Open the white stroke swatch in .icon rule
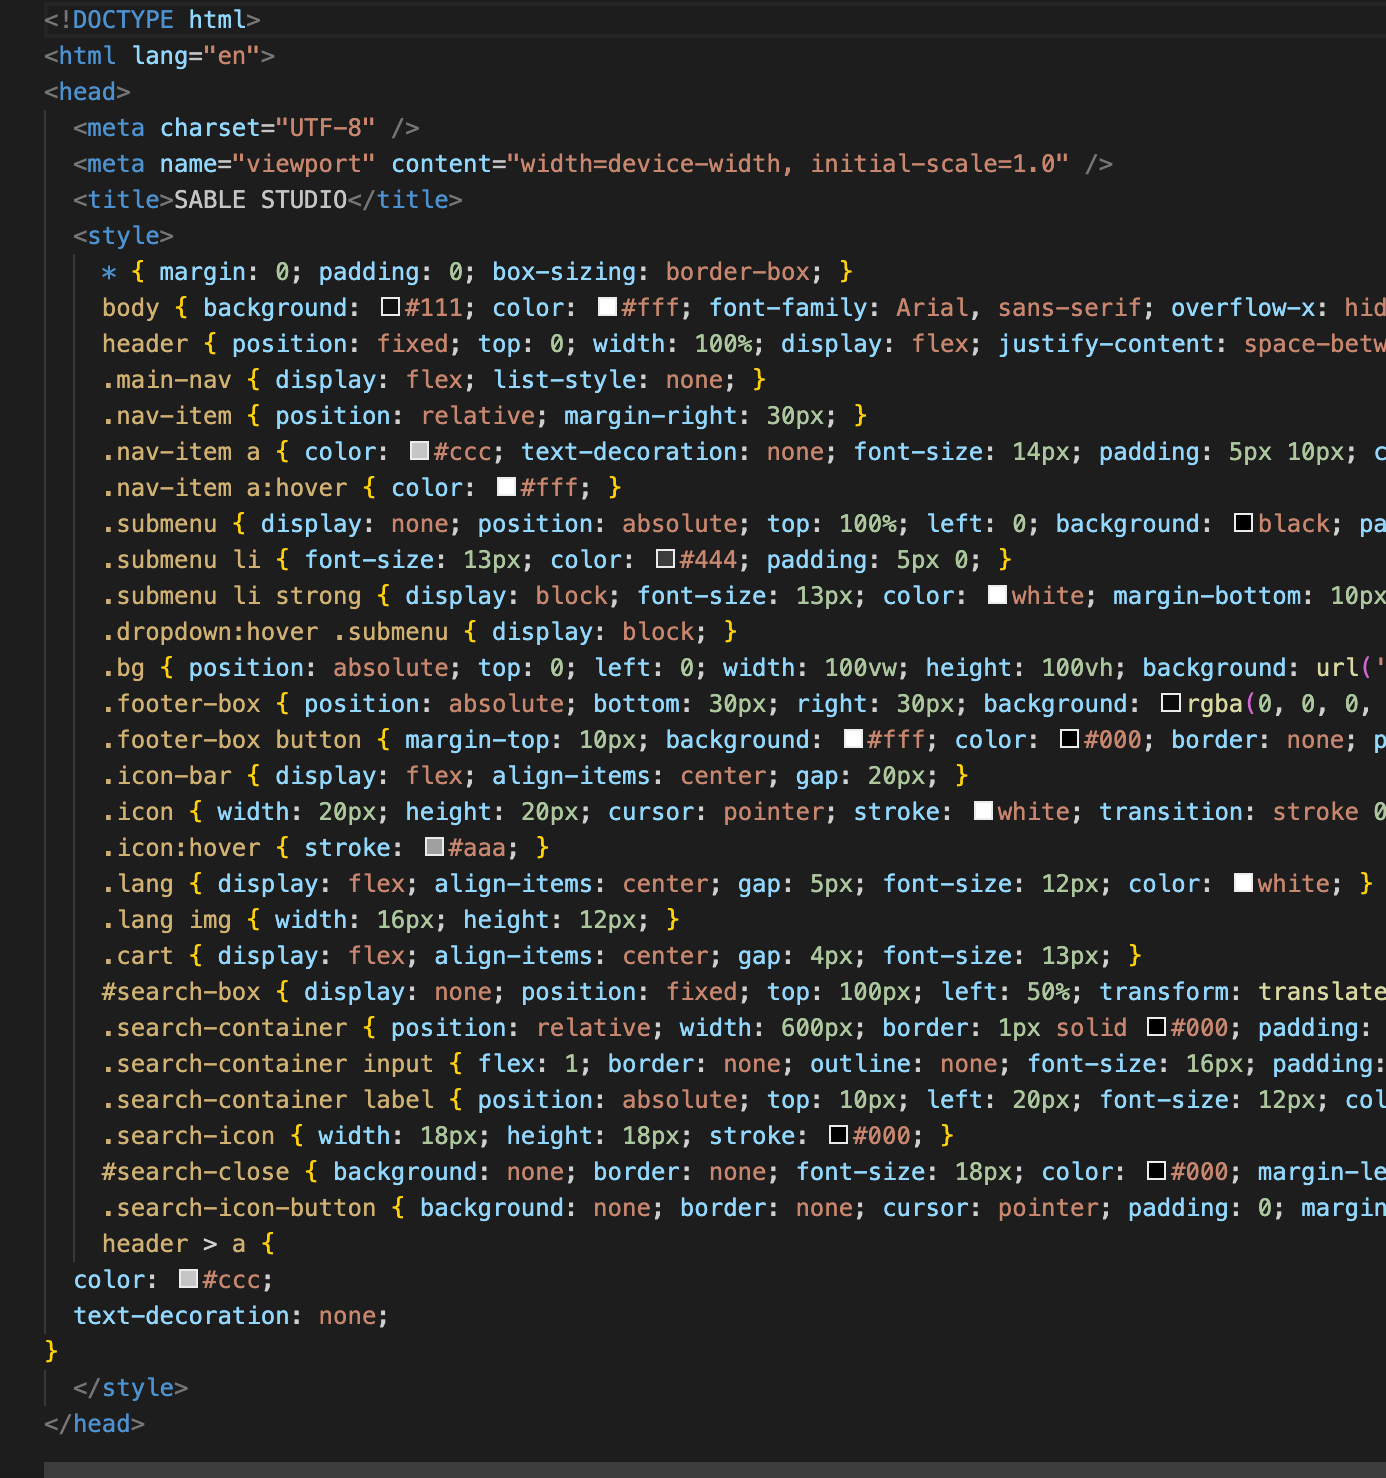 tap(983, 811)
